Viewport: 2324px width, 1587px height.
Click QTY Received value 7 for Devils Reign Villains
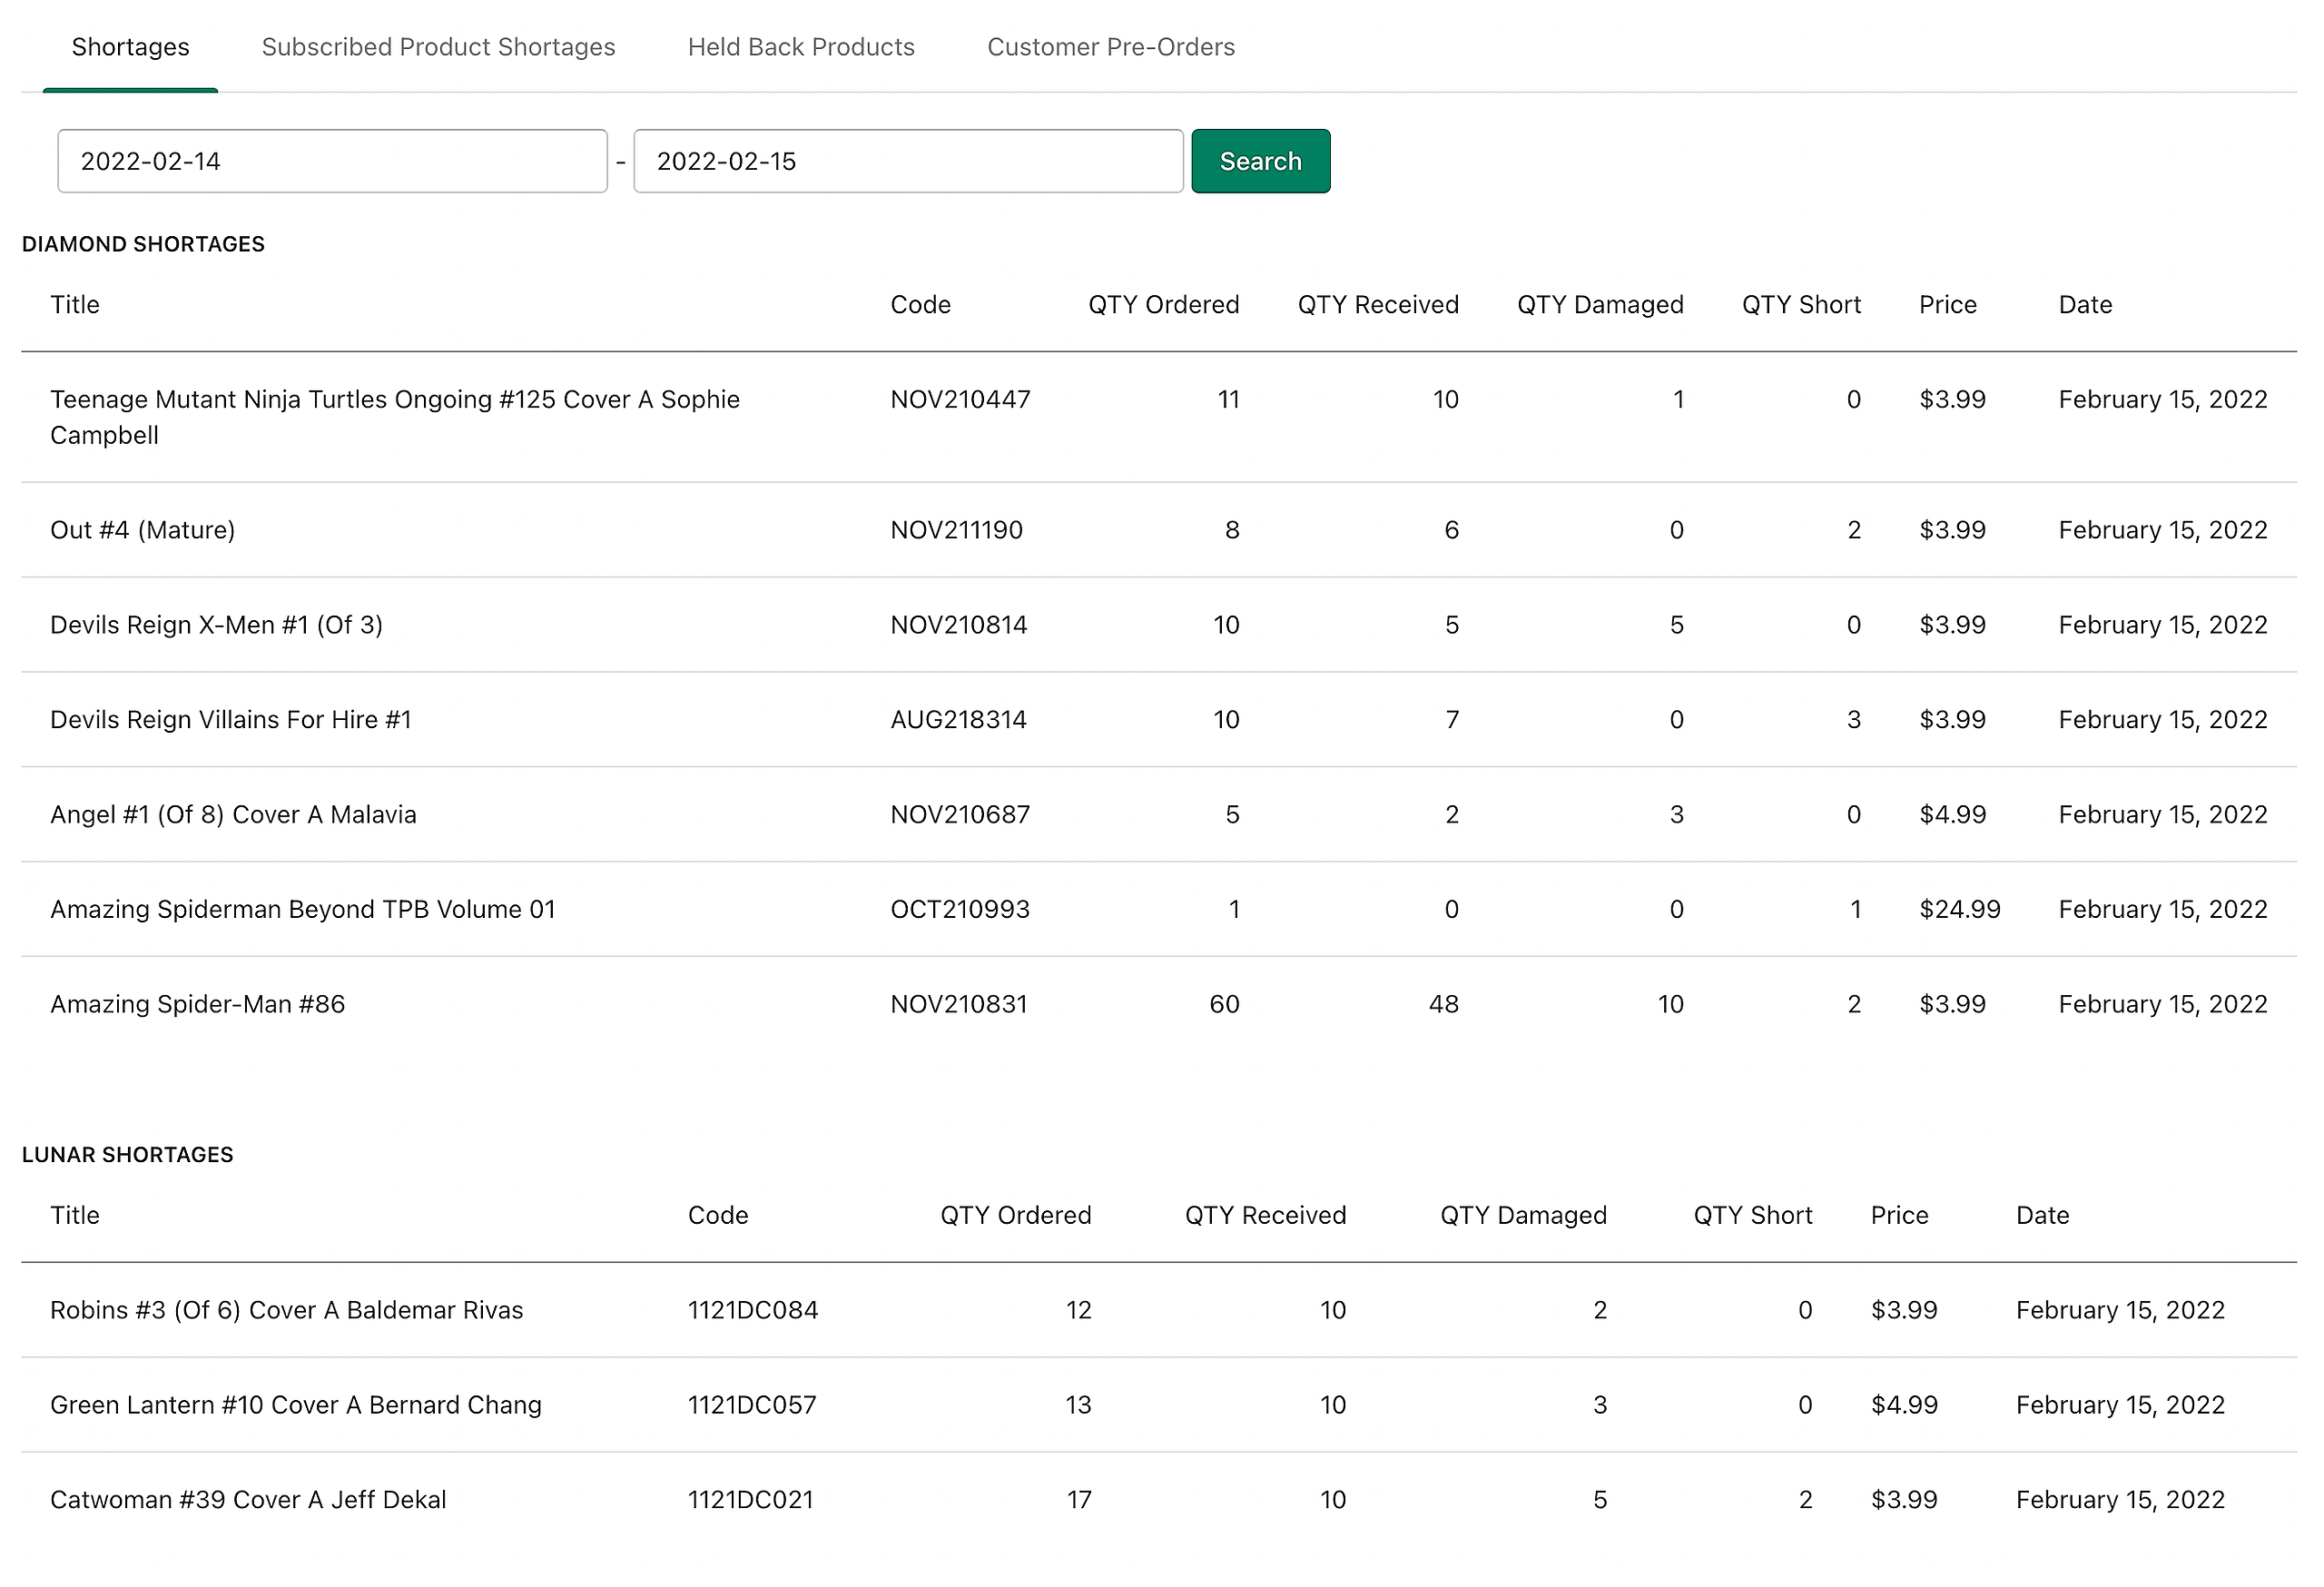(1452, 720)
